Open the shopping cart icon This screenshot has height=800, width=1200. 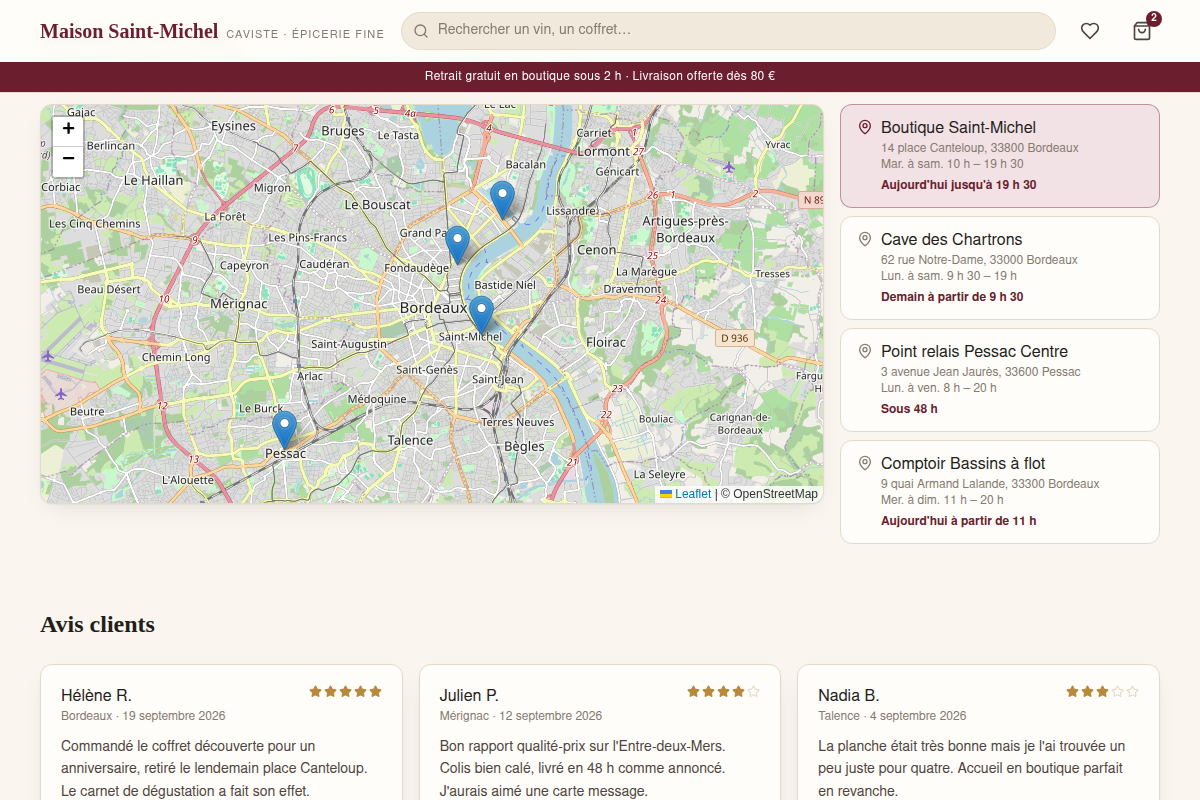click(x=1142, y=31)
